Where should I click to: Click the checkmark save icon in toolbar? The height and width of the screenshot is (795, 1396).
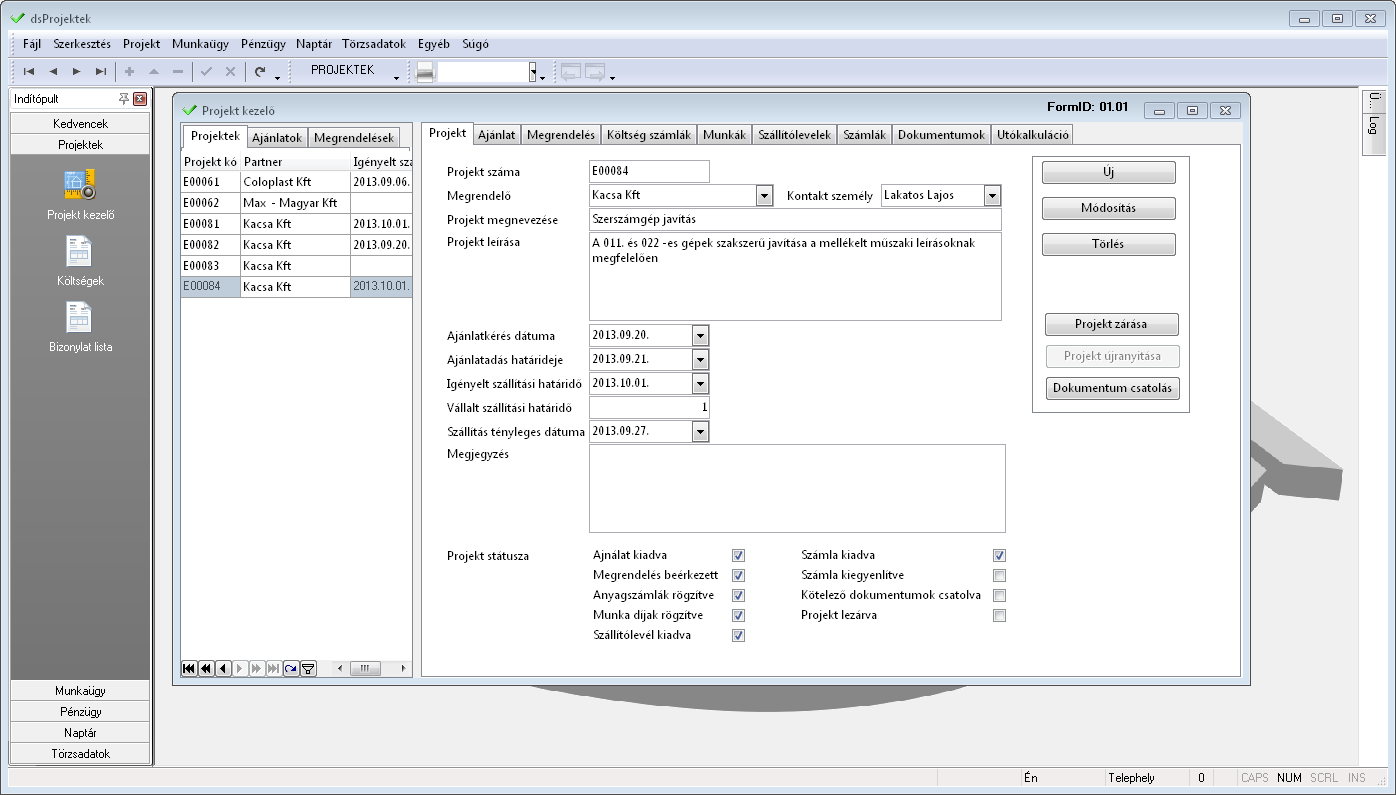(206, 72)
